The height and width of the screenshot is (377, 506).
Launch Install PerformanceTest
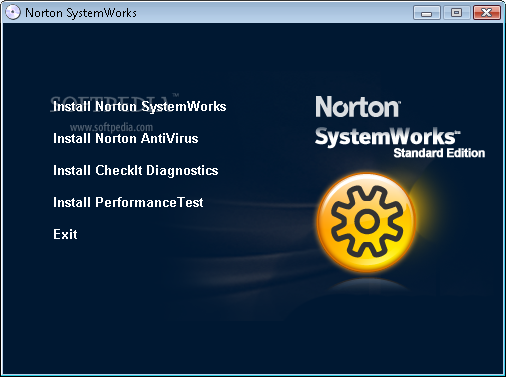tap(128, 202)
